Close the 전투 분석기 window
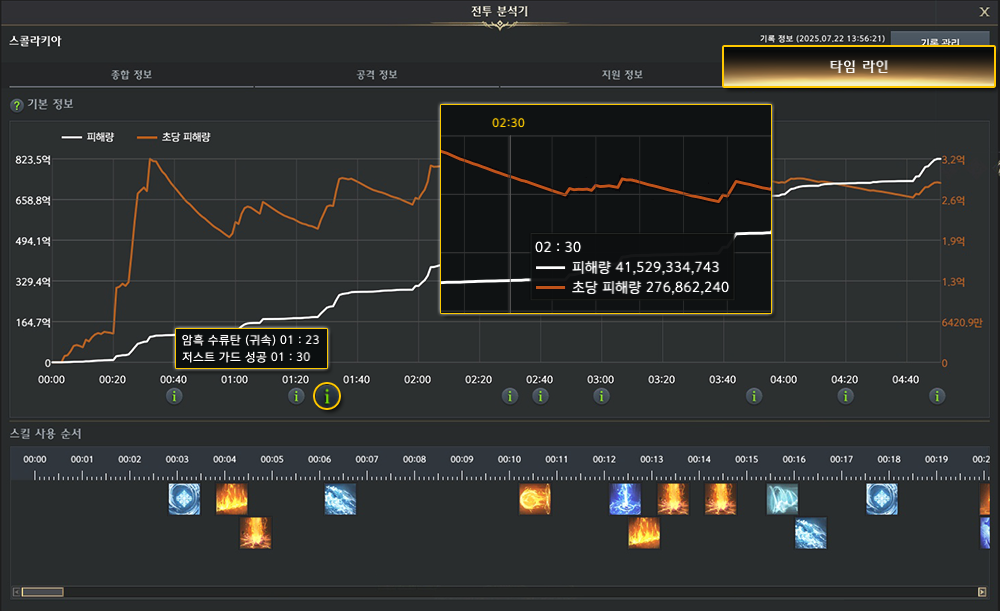1000x611 pixels. (984, 12)
